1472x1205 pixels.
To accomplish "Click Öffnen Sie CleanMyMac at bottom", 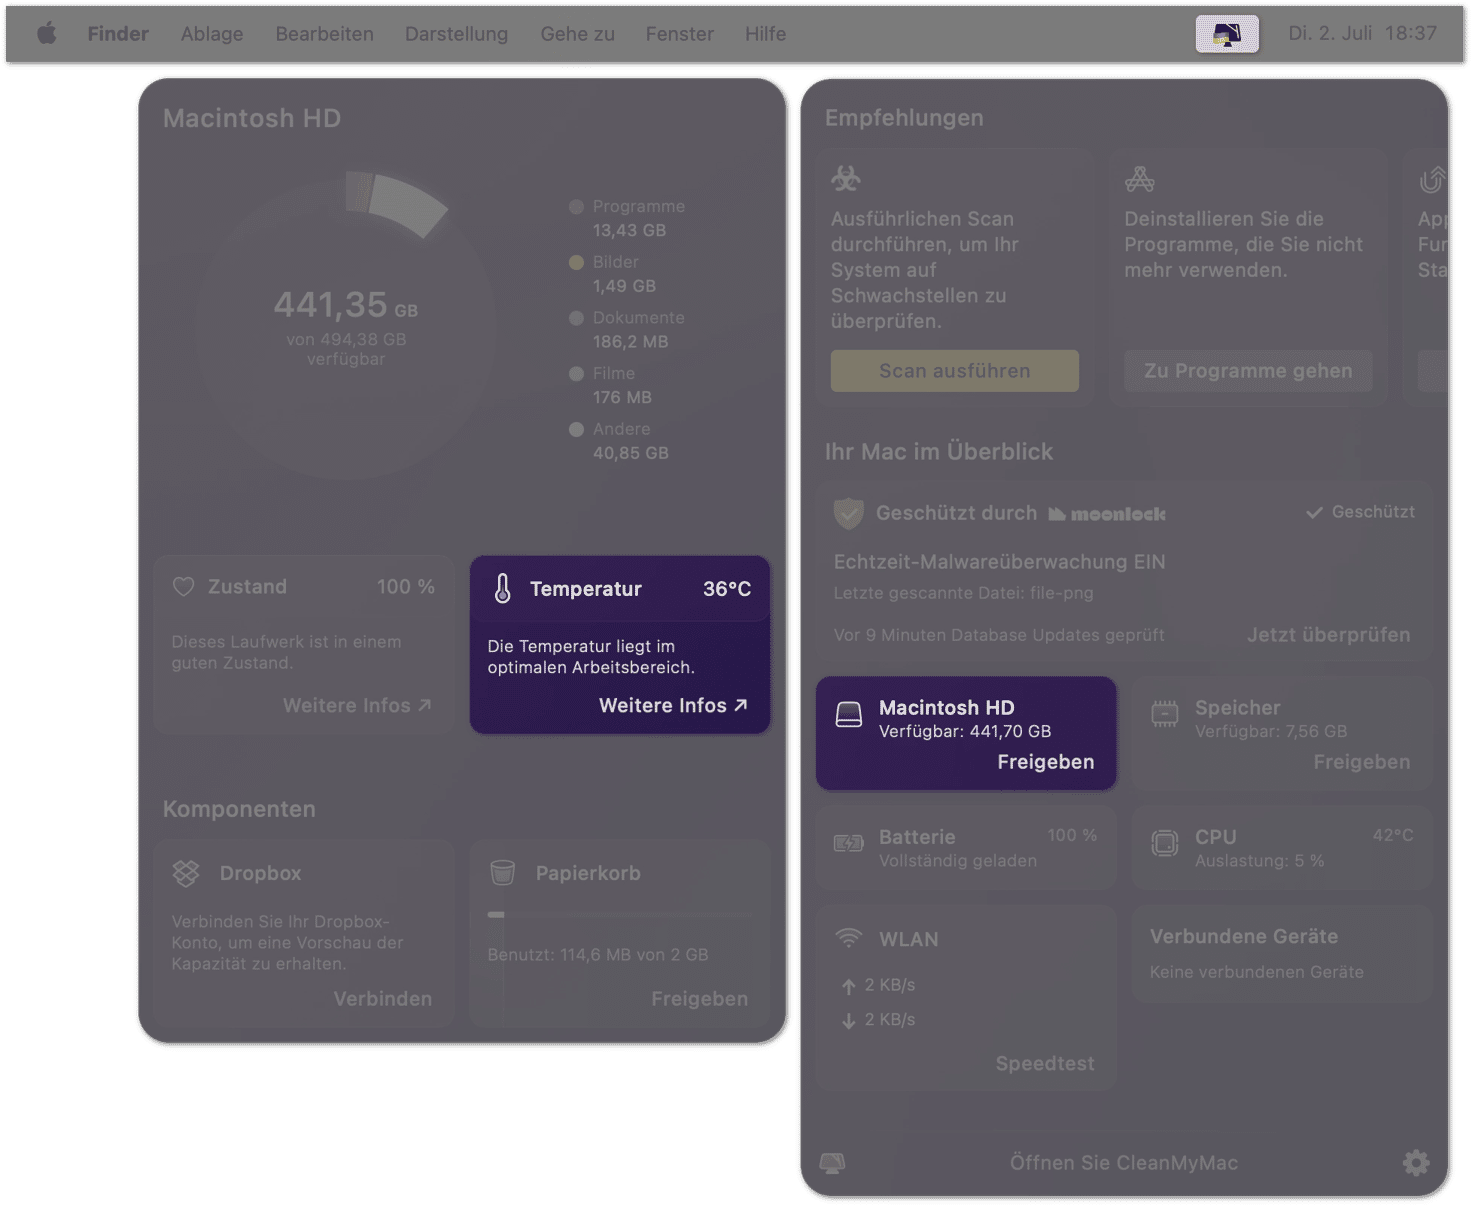I will [1124, 1163].
